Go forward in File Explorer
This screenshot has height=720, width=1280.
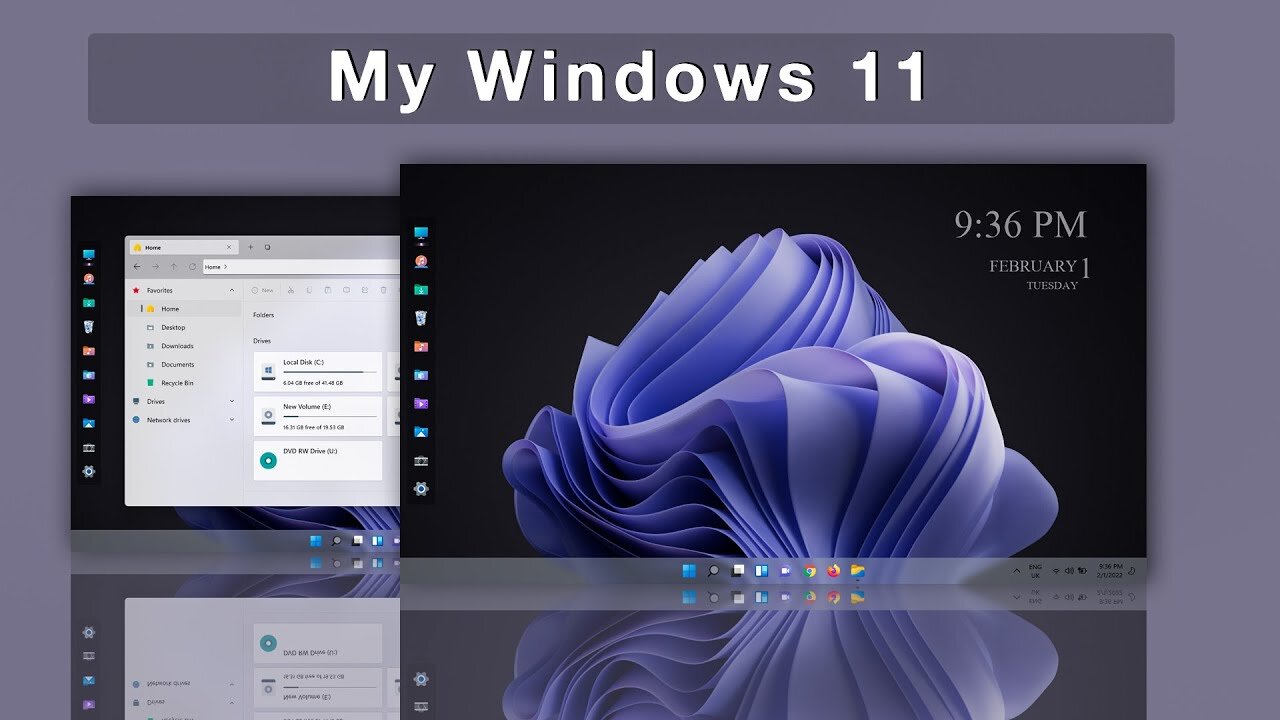[155, 267]
